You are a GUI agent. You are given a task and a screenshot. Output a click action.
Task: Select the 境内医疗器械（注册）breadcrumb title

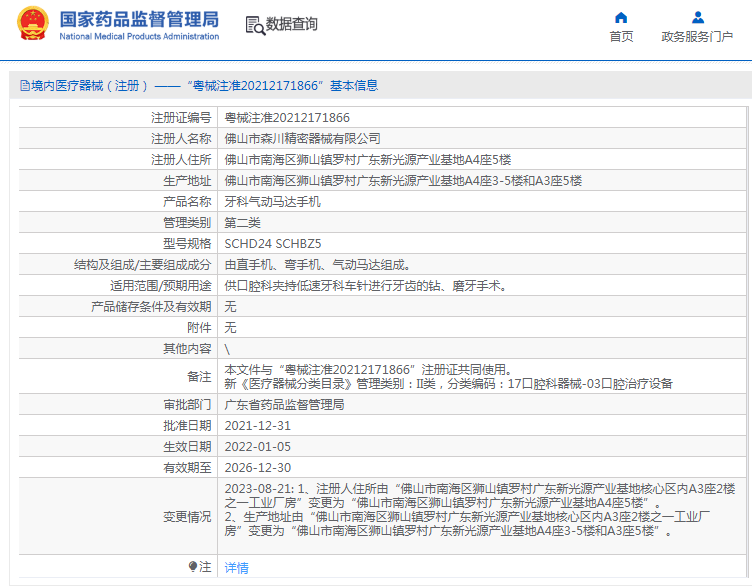(90, 86)
